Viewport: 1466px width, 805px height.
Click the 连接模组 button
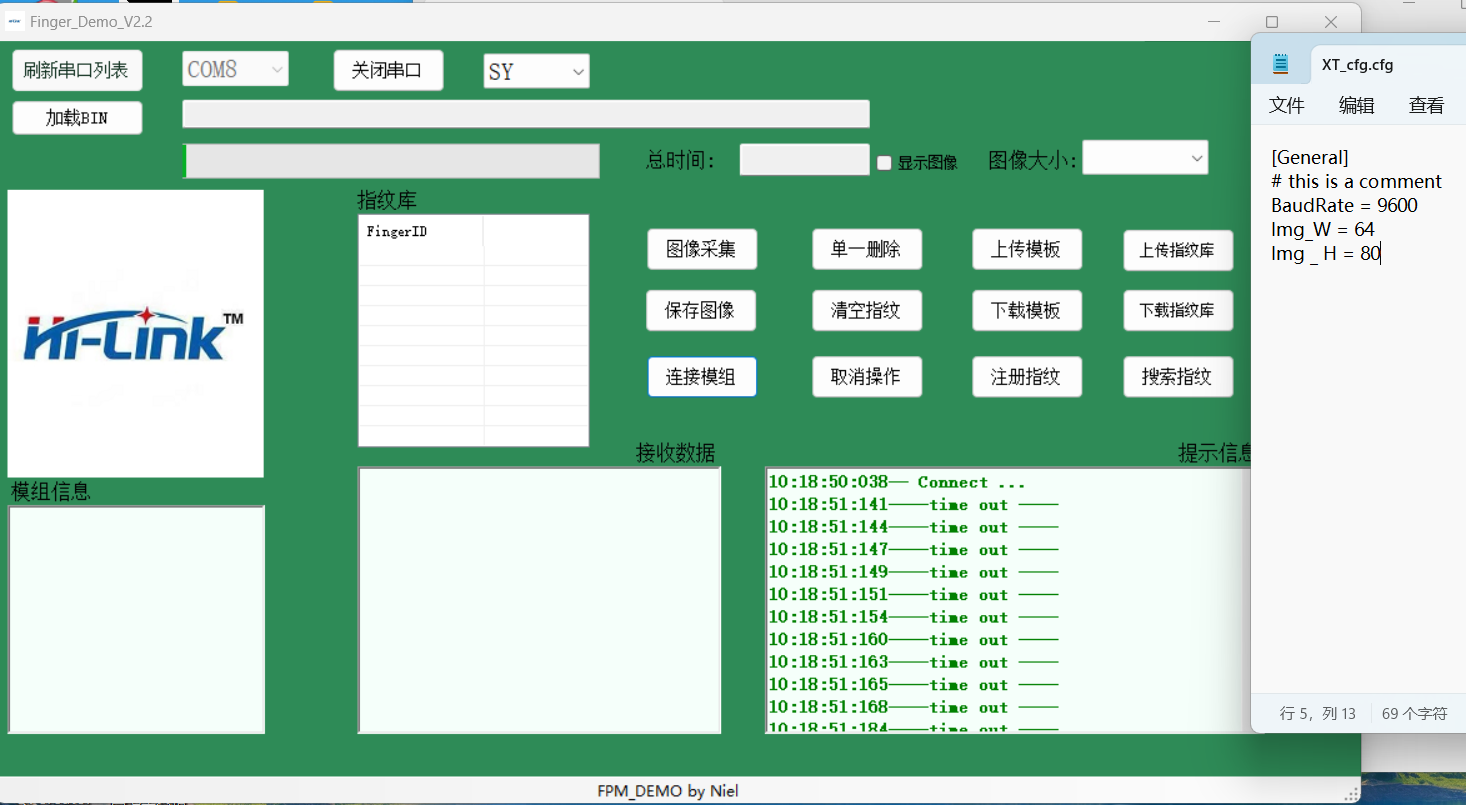pos(702,377)
